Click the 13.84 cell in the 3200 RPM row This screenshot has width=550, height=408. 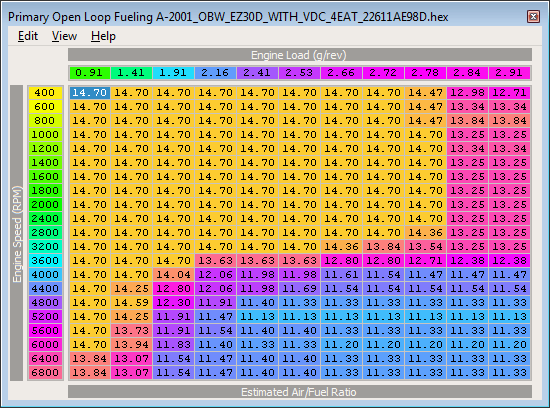tap(383, 247)
